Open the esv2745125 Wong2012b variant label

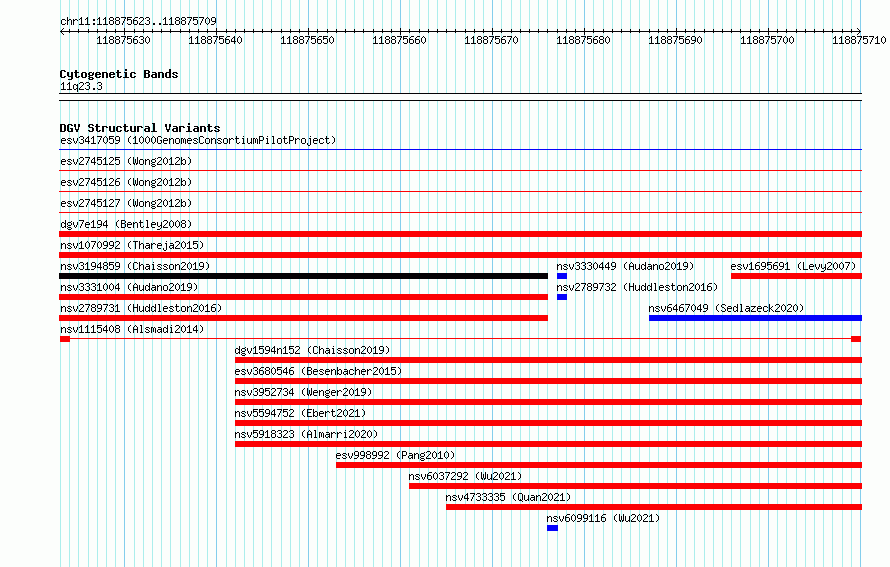click(x=126, y=161)
